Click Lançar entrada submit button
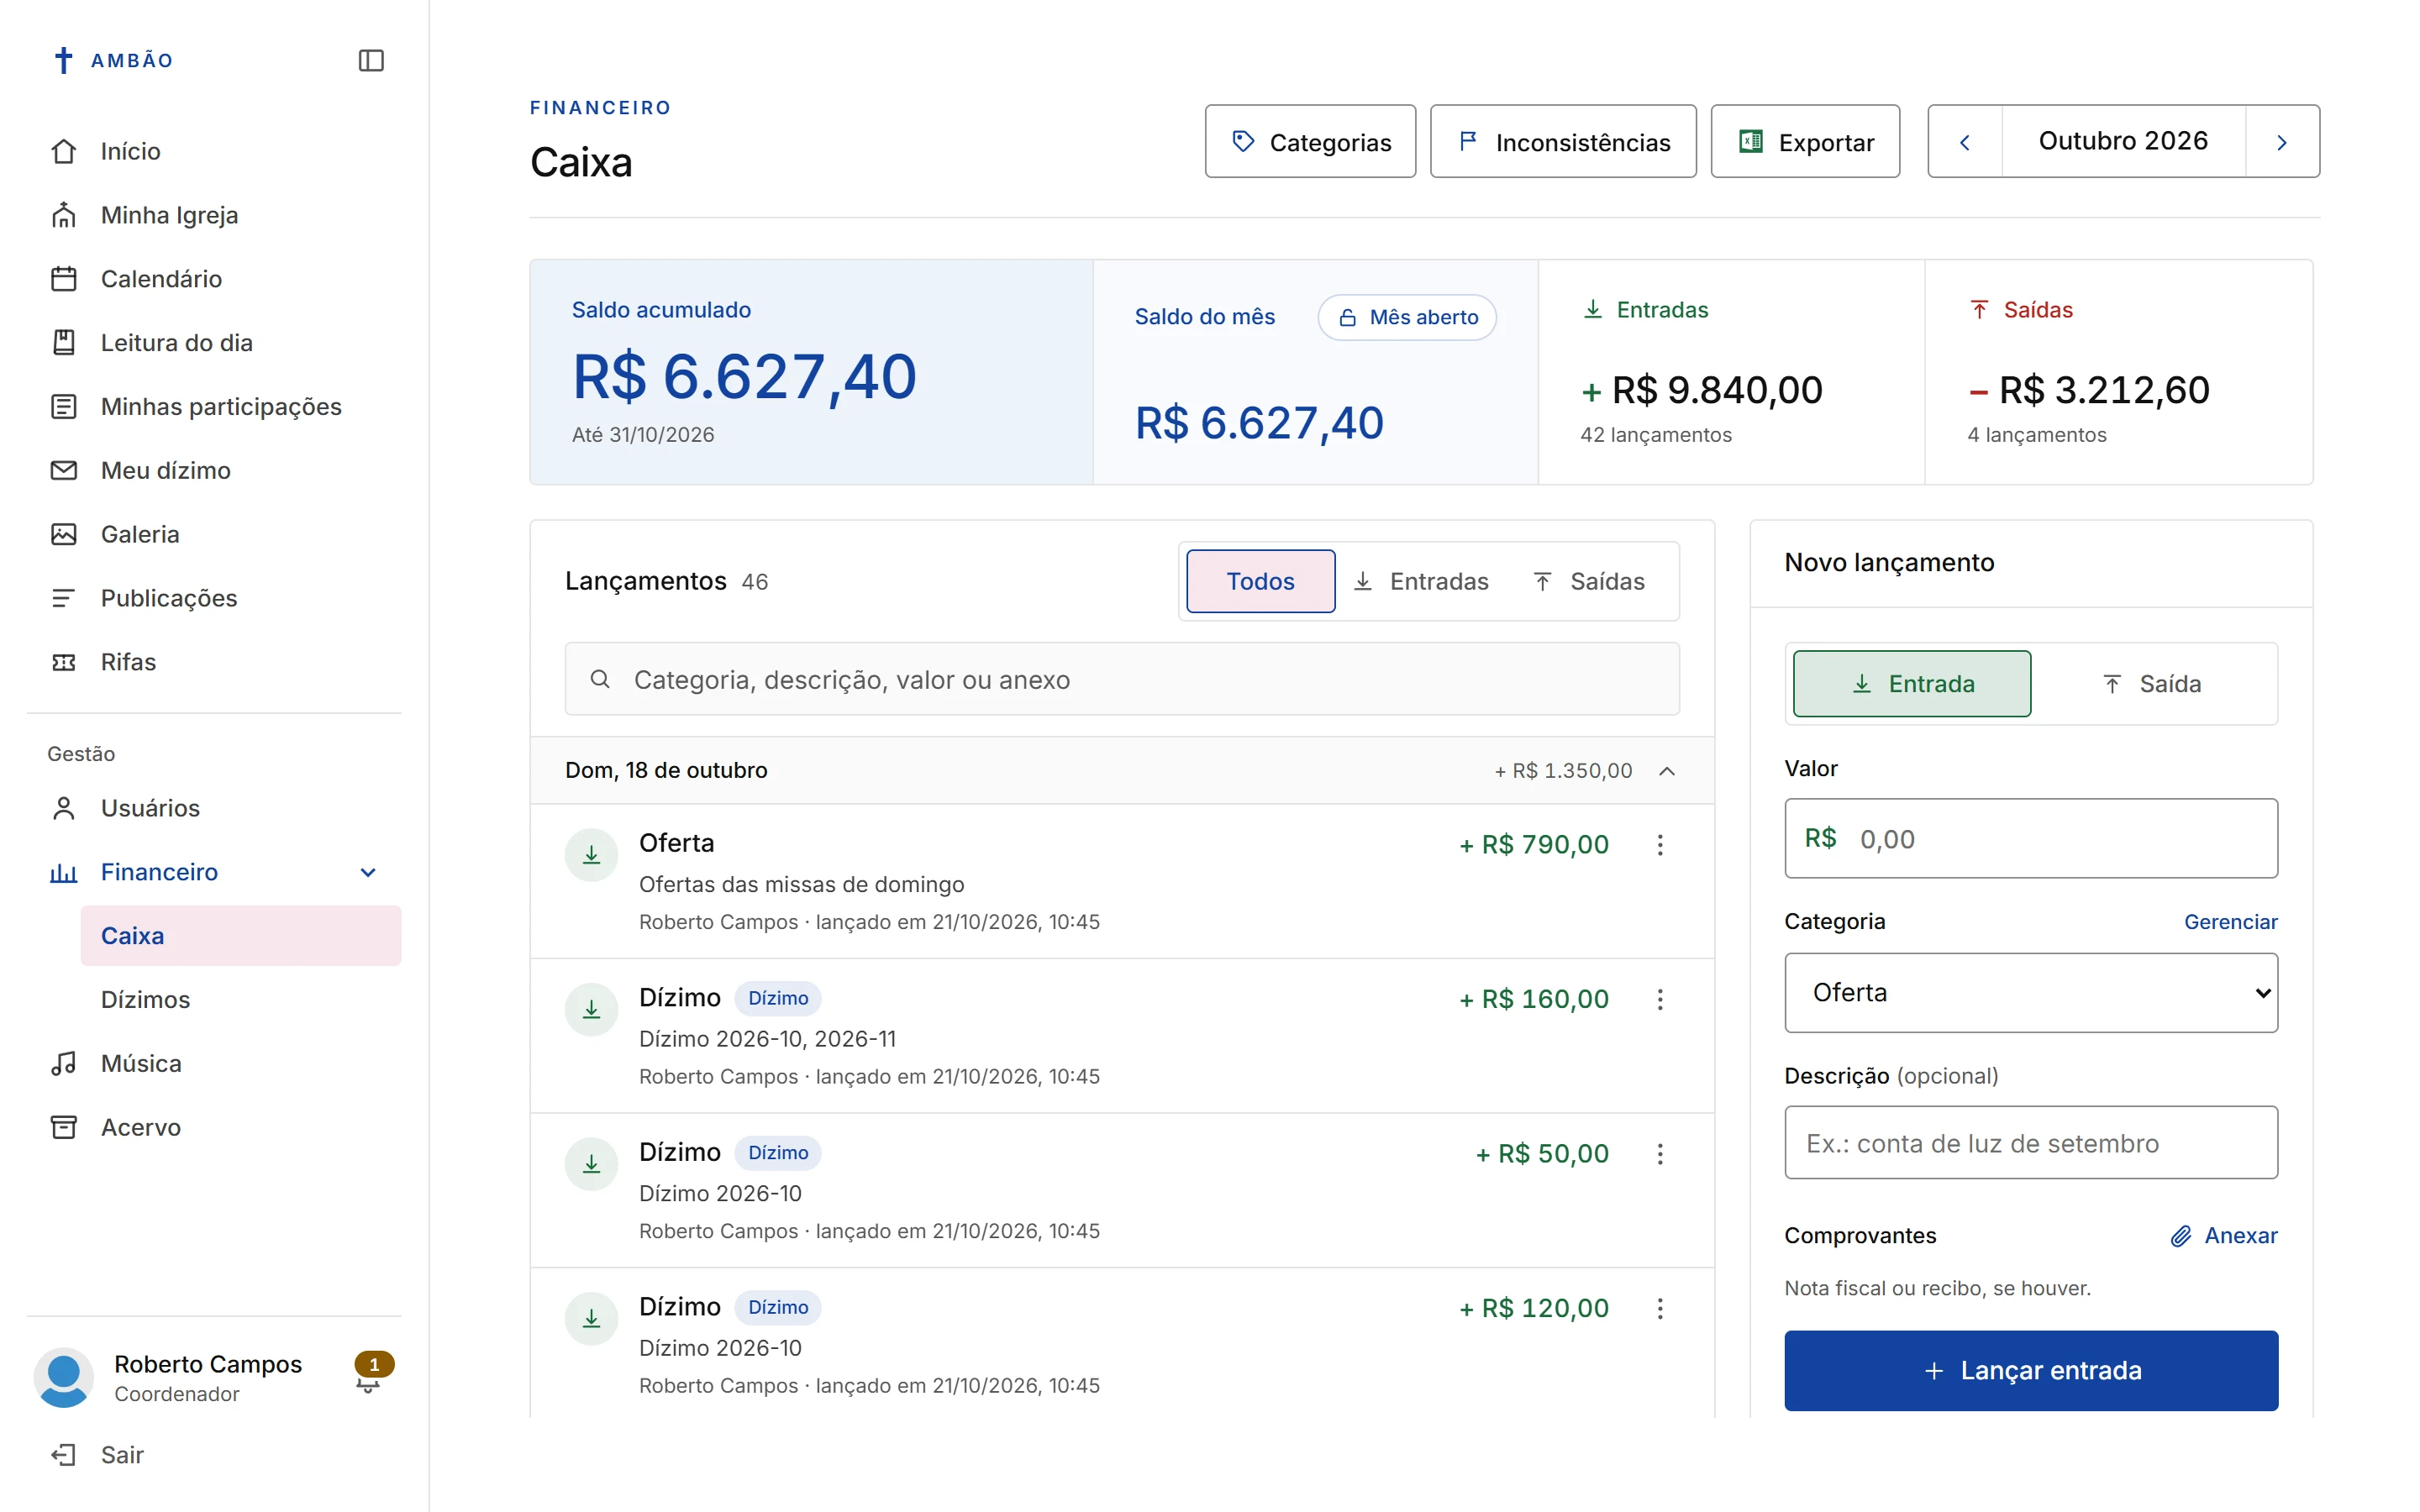The height and width of the screenshot is (1512, 2420). [x=2031, y=1371]
